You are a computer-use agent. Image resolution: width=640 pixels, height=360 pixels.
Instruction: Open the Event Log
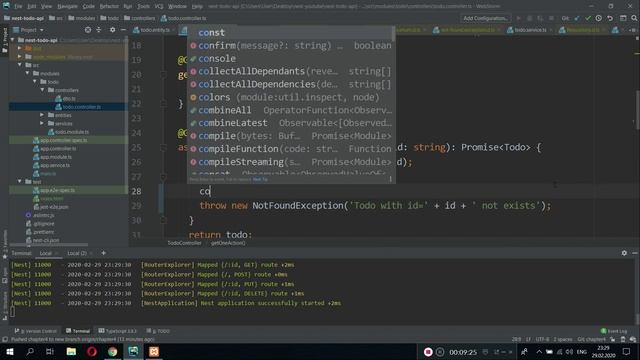(614, 331)
